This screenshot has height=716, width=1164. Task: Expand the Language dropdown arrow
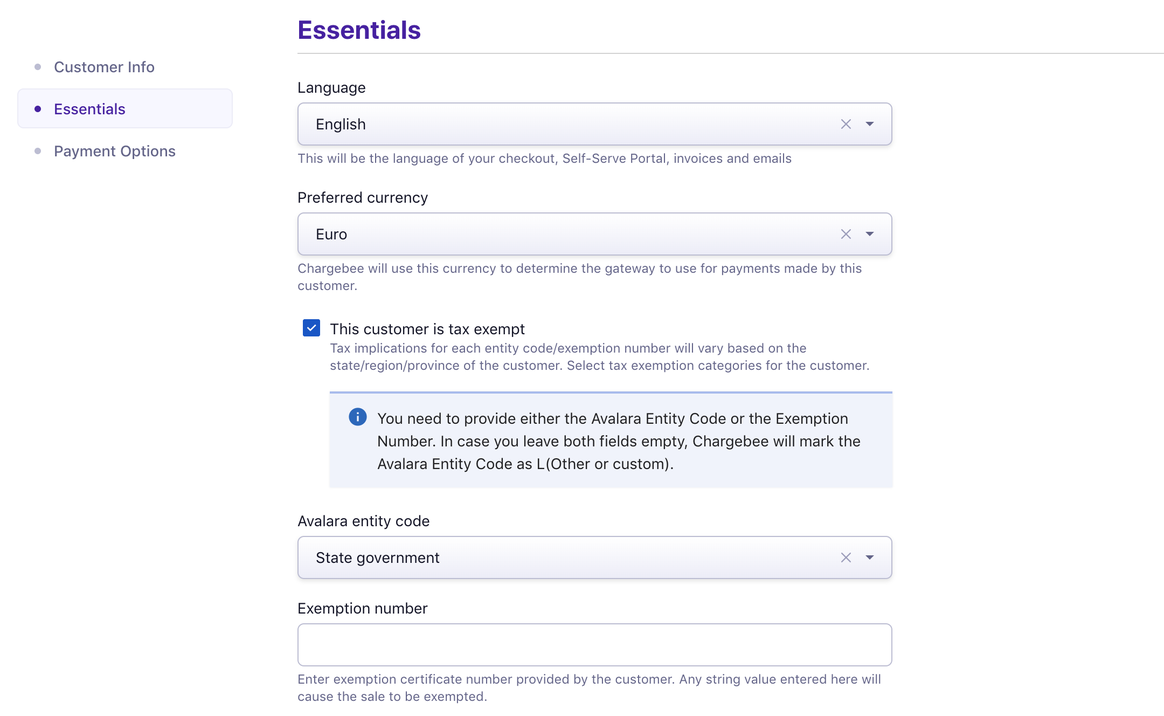tap(870, 124)
